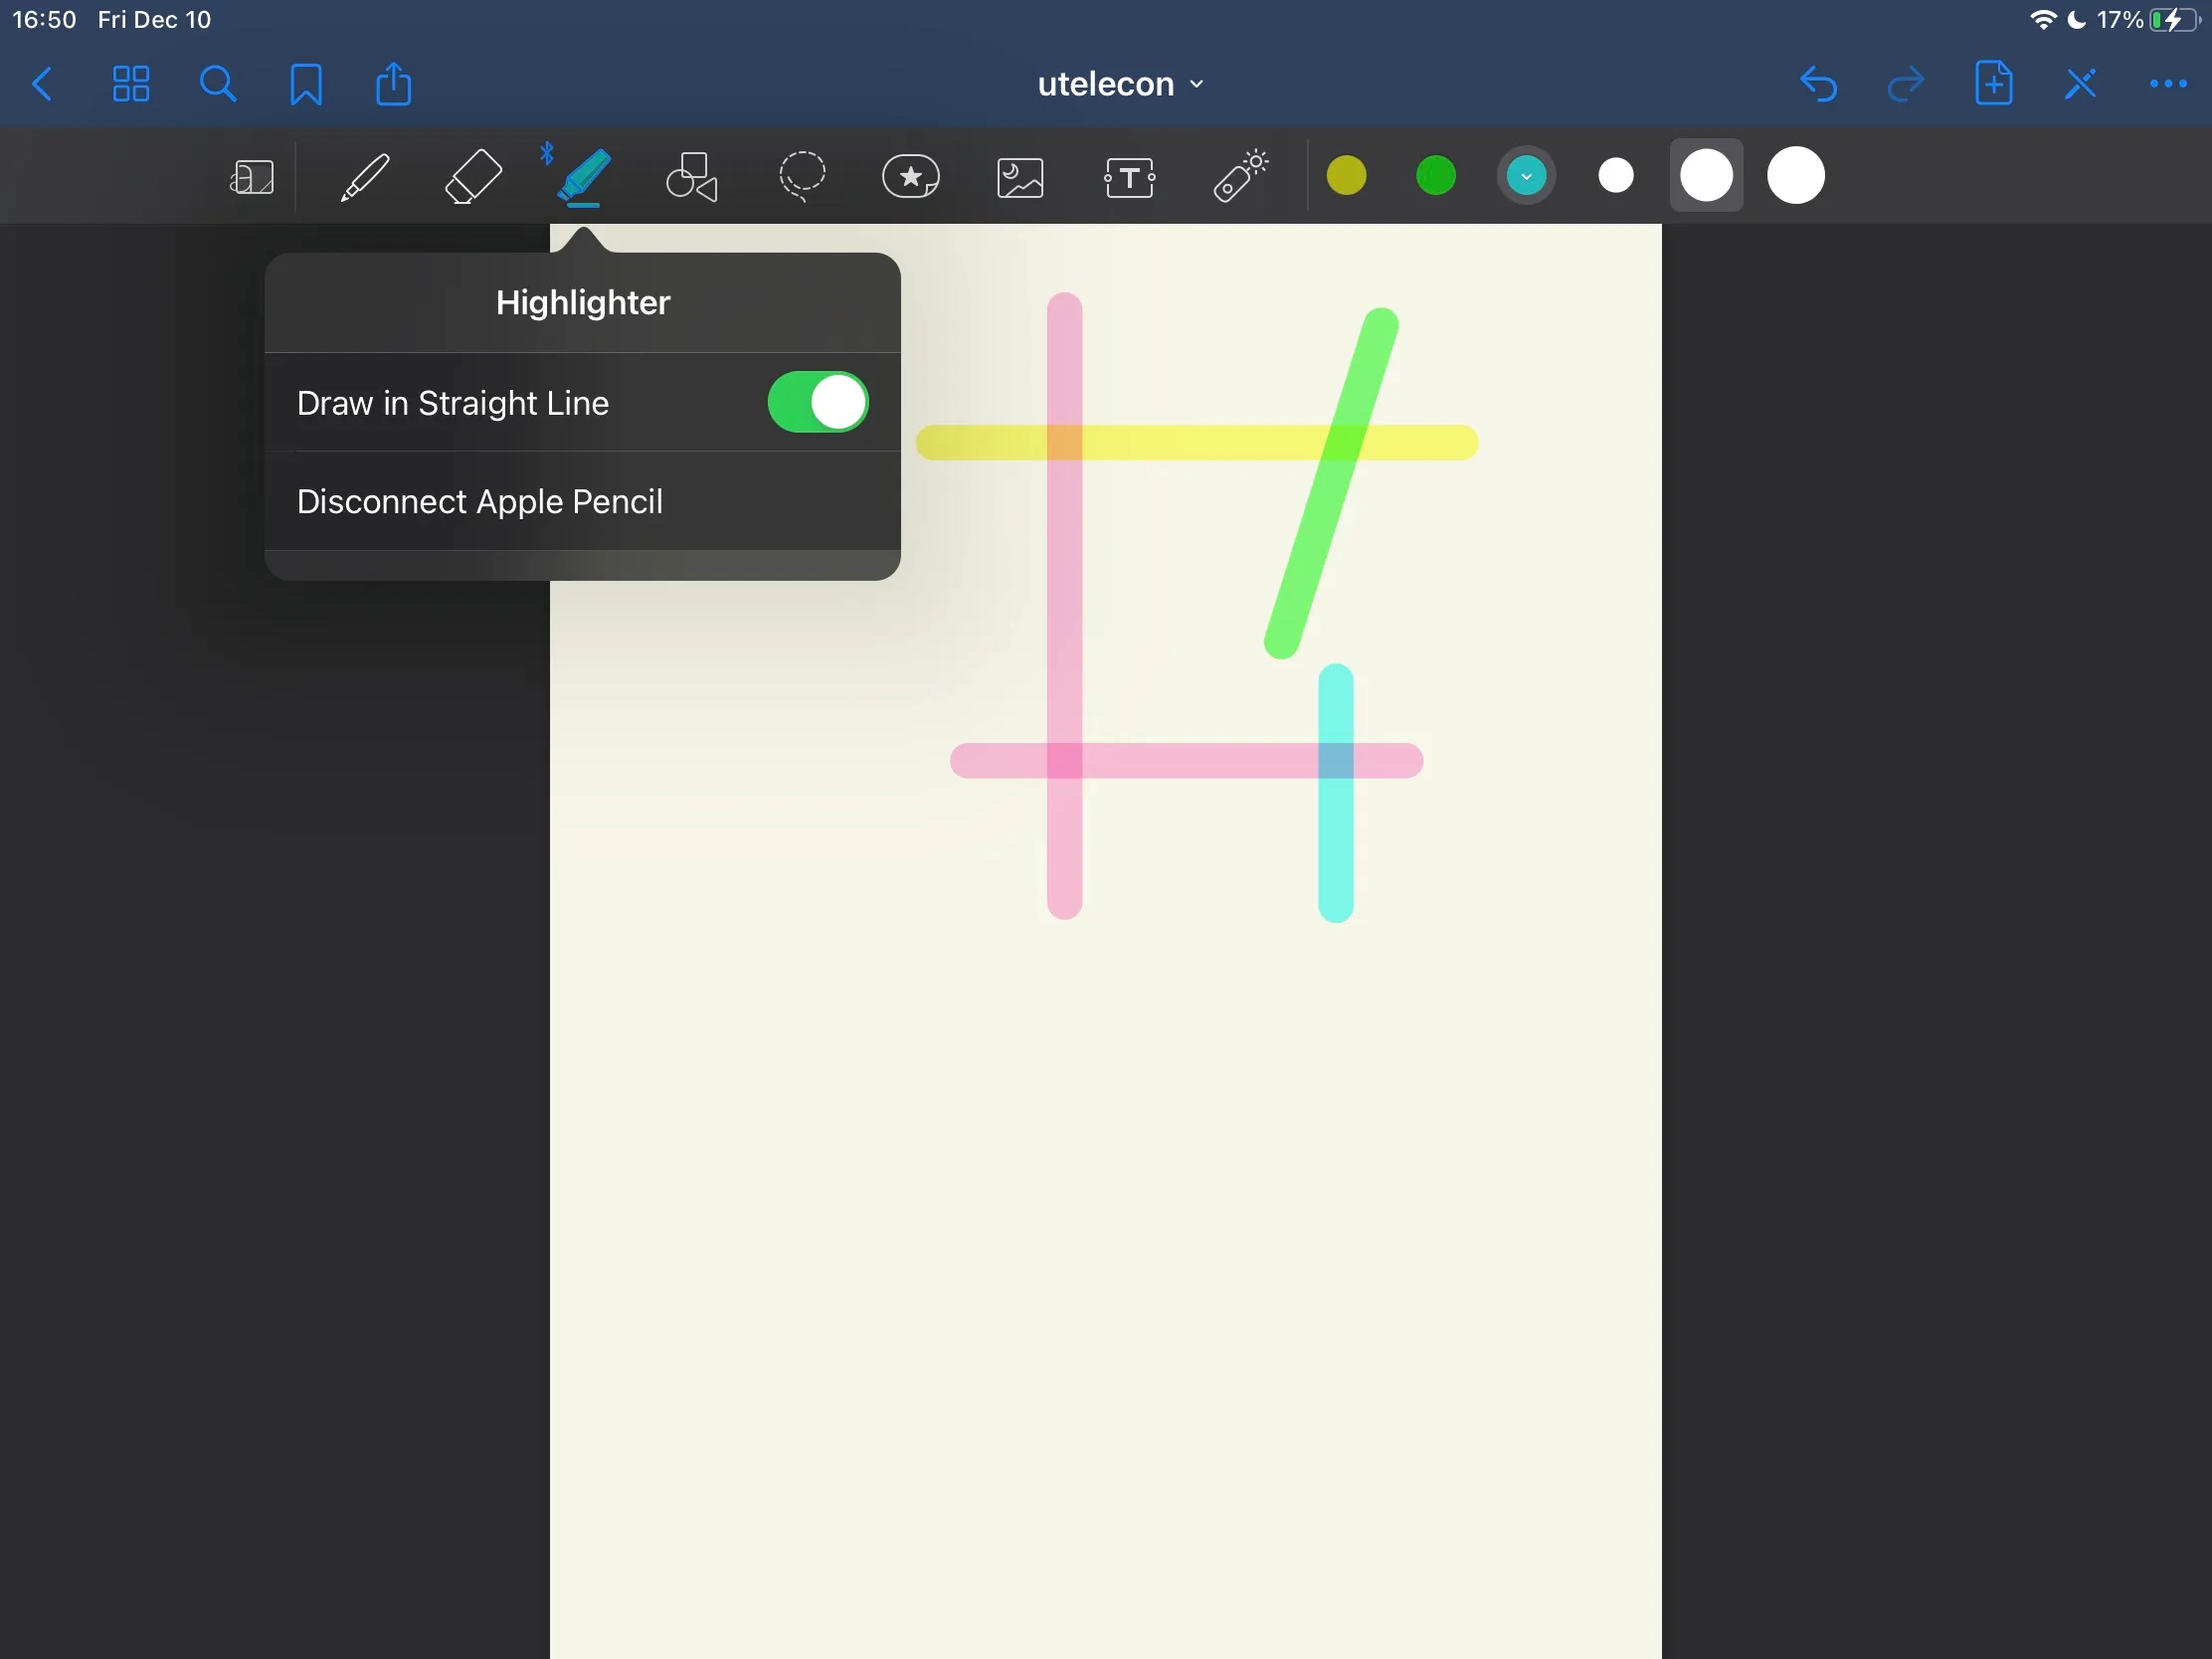Select the Image insert tool
This screenshot has width=2212, height=1659.
pos(1020,178)
